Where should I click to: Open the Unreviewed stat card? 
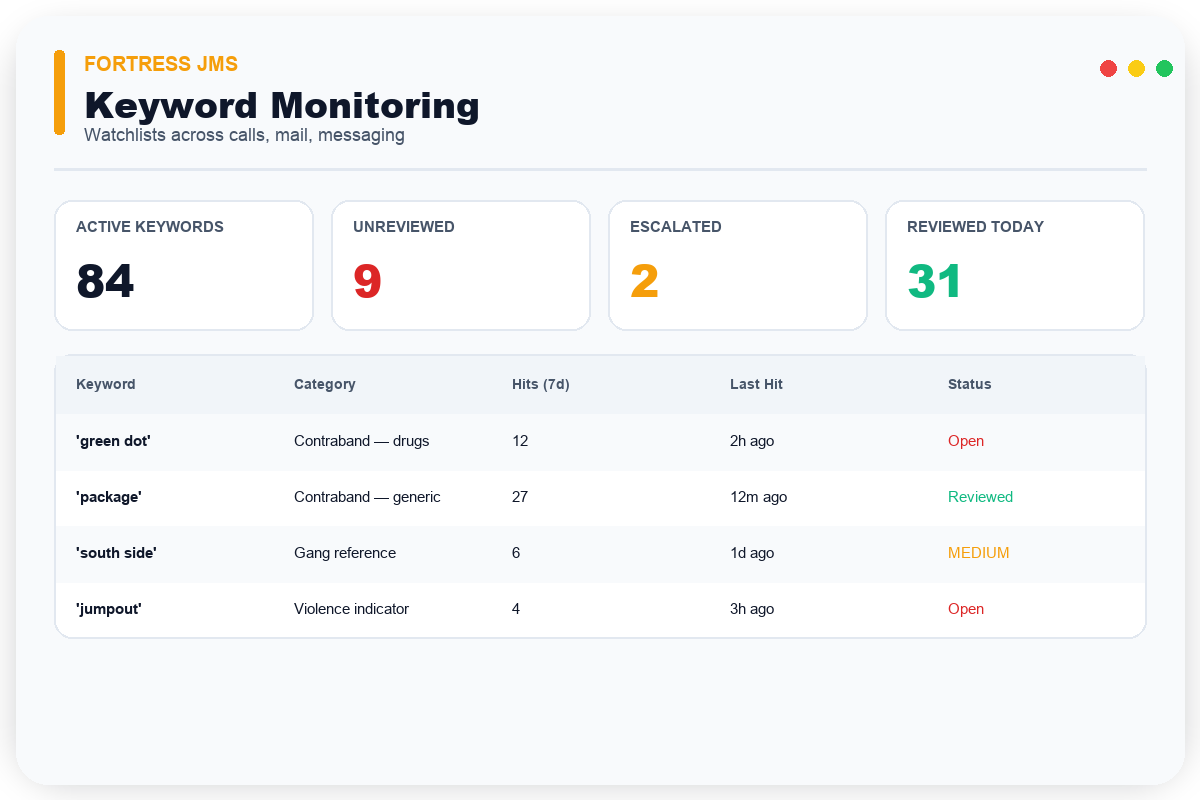tap(461, 265)
